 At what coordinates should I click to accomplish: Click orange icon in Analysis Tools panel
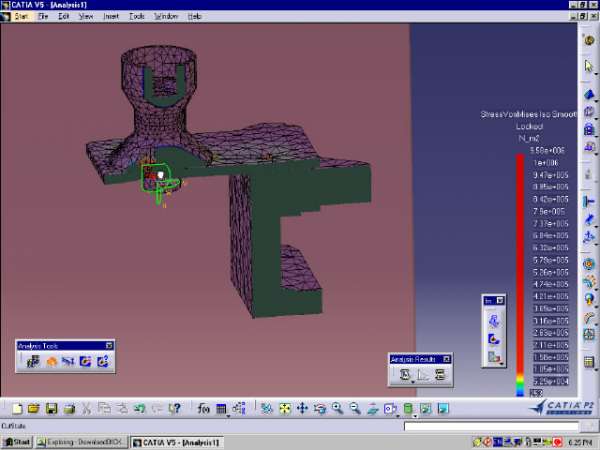[x=51, y=361]
